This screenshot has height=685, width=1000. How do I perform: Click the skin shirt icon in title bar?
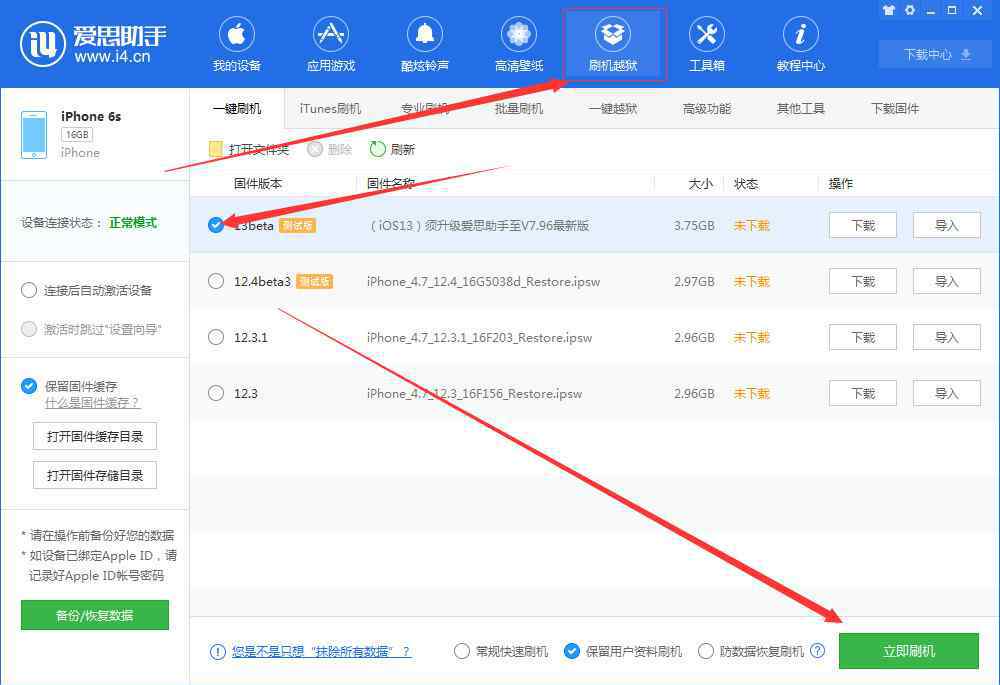pyautogui.click(x=889, y=10)
